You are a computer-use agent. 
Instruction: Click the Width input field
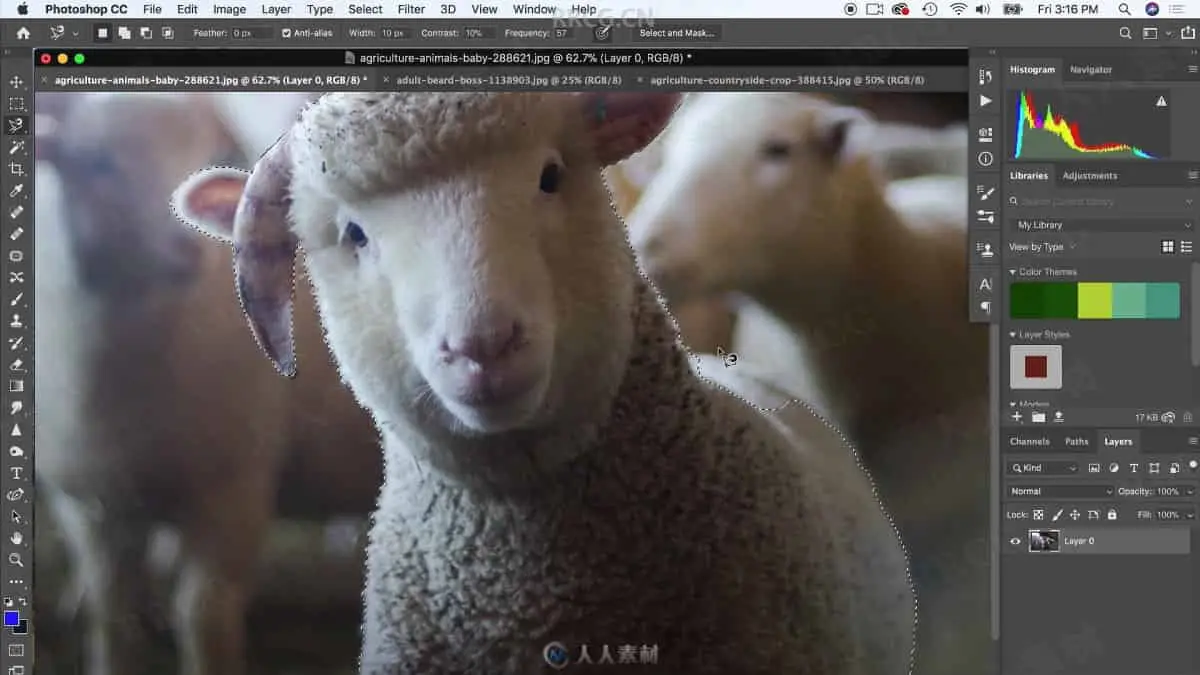click(x=393, y=33)
